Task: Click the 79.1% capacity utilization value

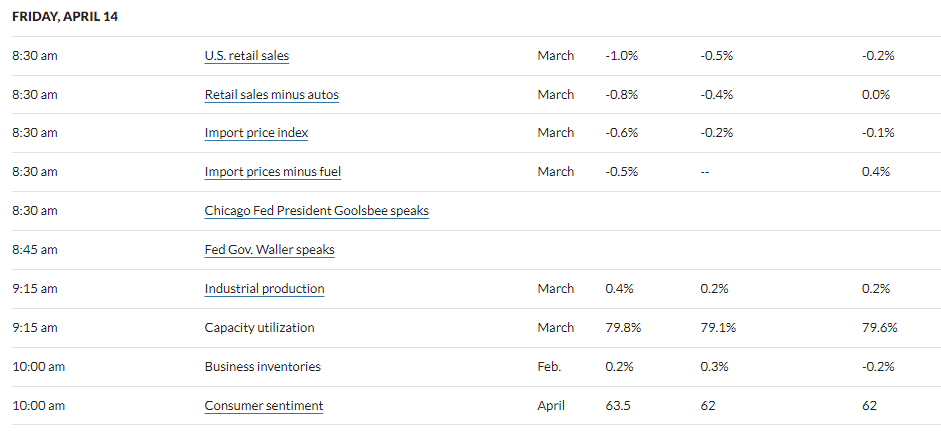Action: (x=719, y=328)
